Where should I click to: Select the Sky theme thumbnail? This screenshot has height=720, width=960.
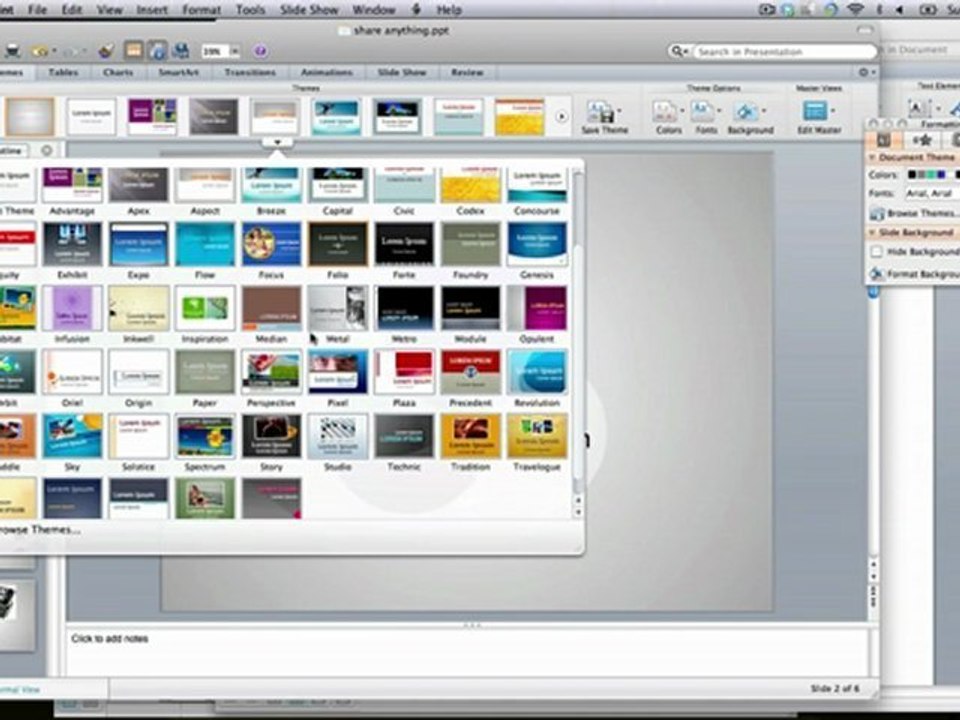[x=72, y=437]
